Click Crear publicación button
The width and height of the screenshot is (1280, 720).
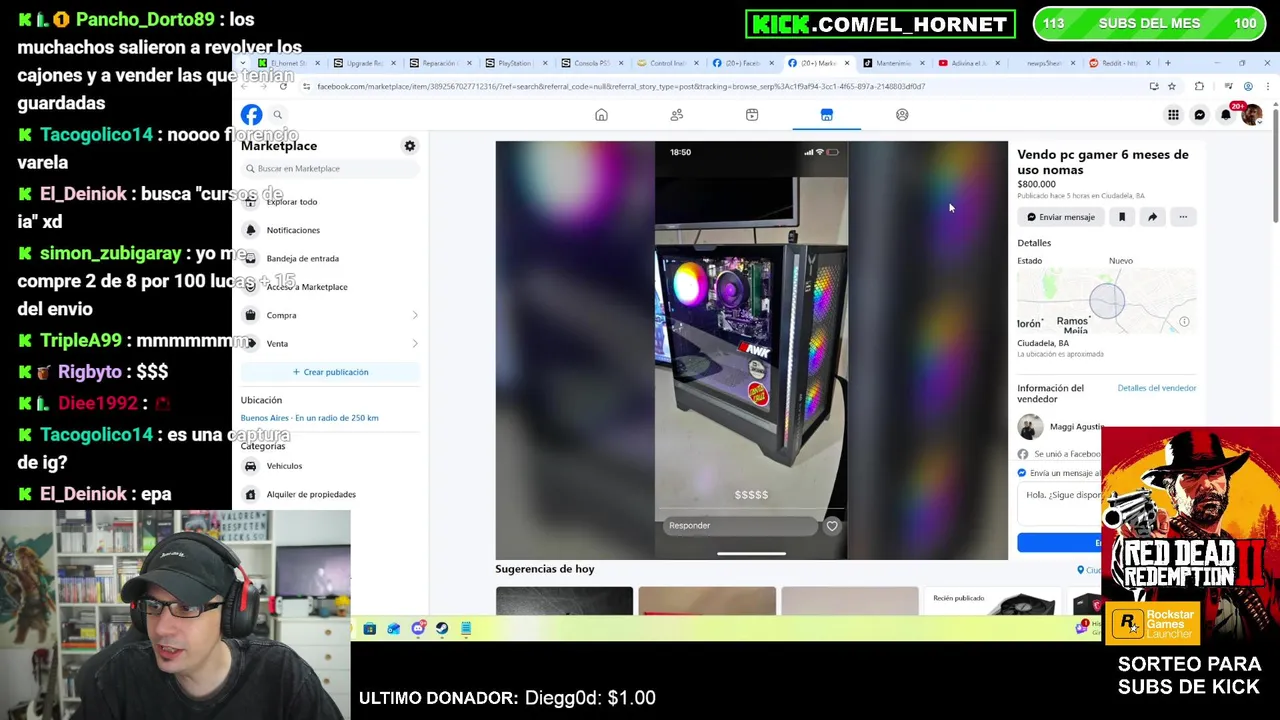[330, 372]
